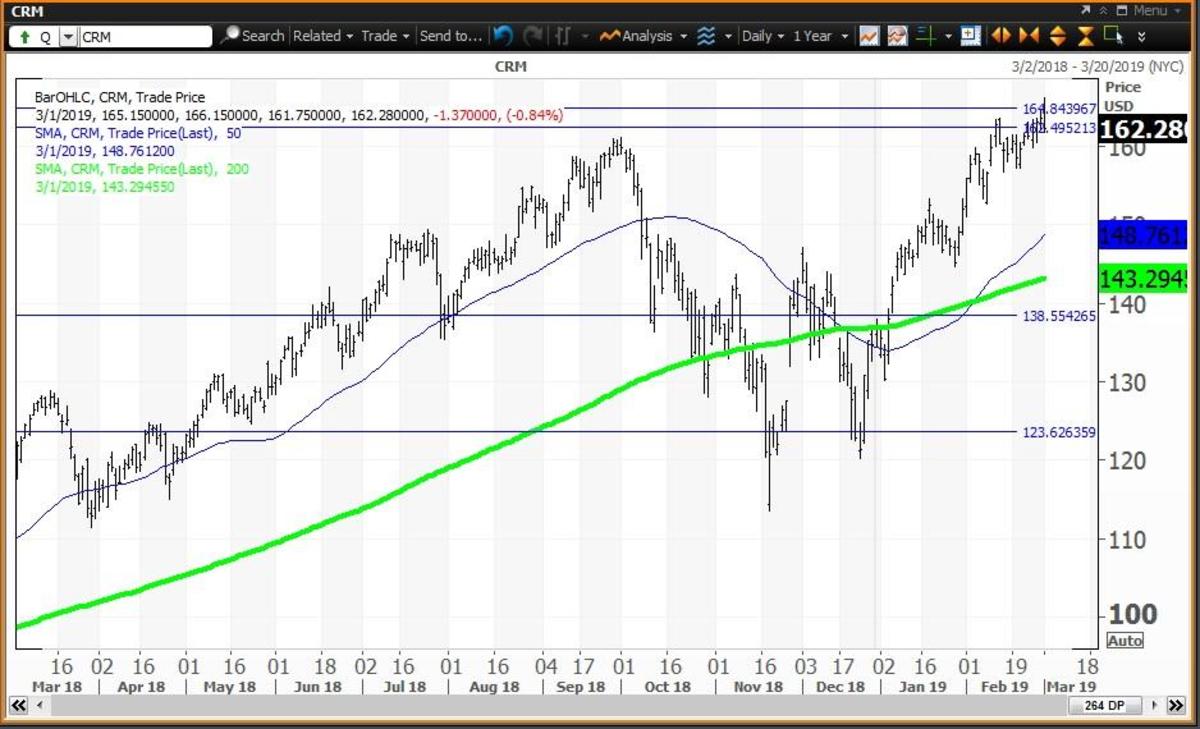1200x729 pixels.
Task: Select the rectangle pointer selection tool
Action: point(1113,35)
